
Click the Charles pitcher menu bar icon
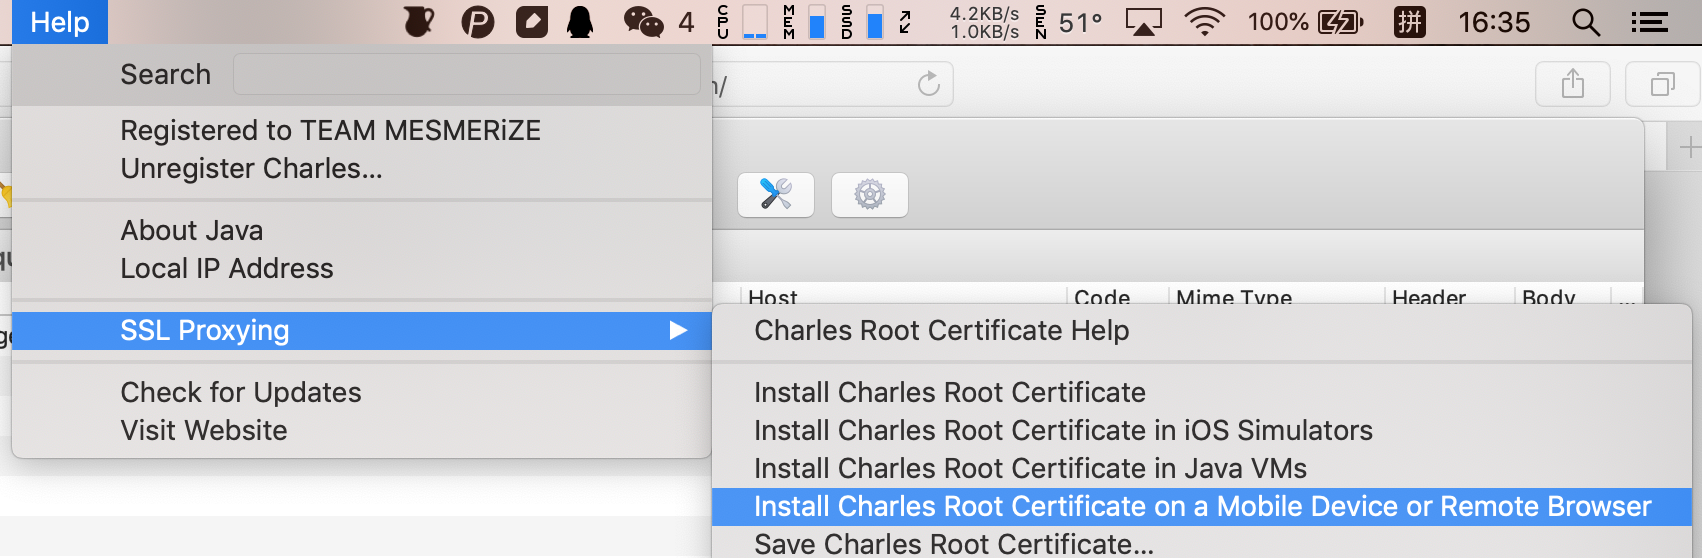(418, 22)
